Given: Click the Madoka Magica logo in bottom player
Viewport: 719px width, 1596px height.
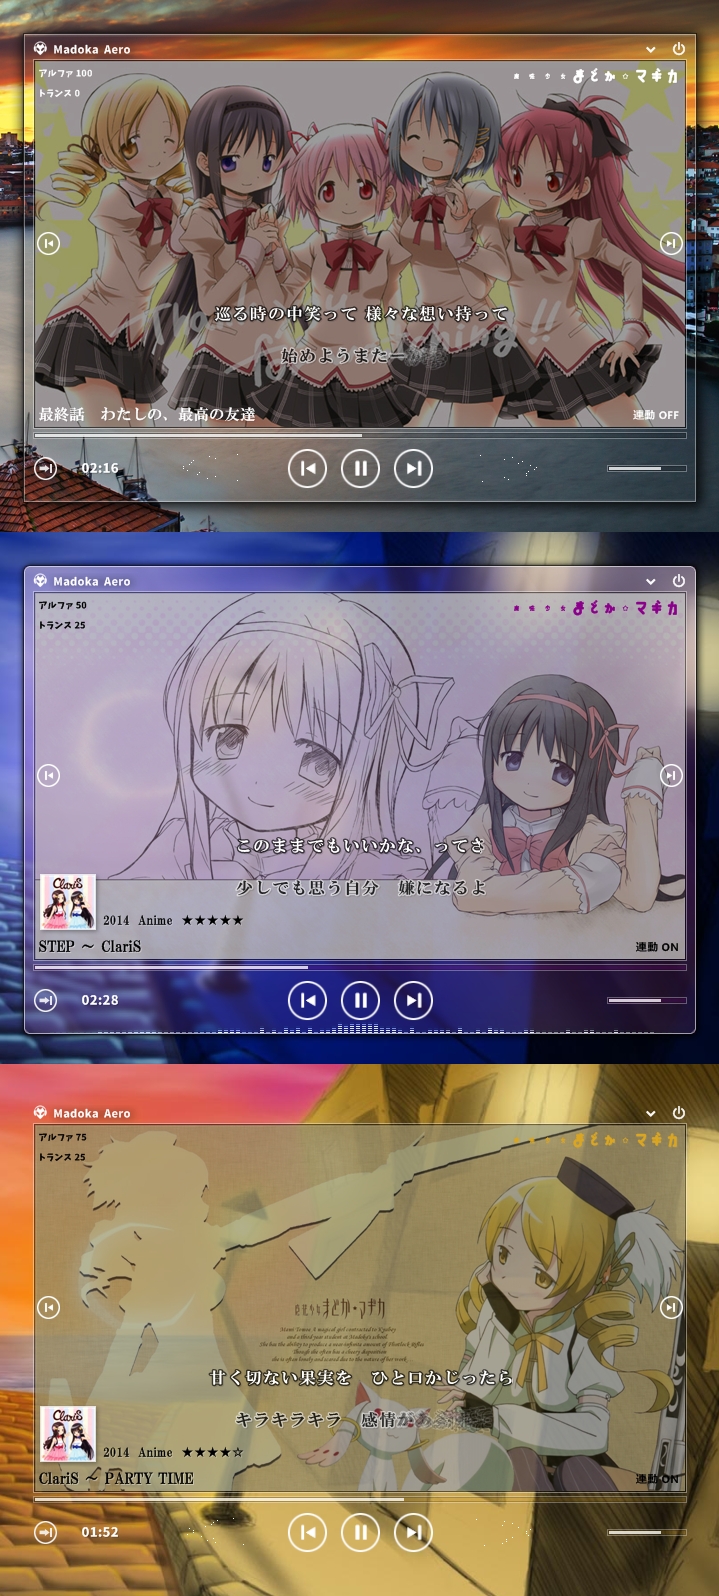Looking at the screenshot, I should pos(595,1139).
